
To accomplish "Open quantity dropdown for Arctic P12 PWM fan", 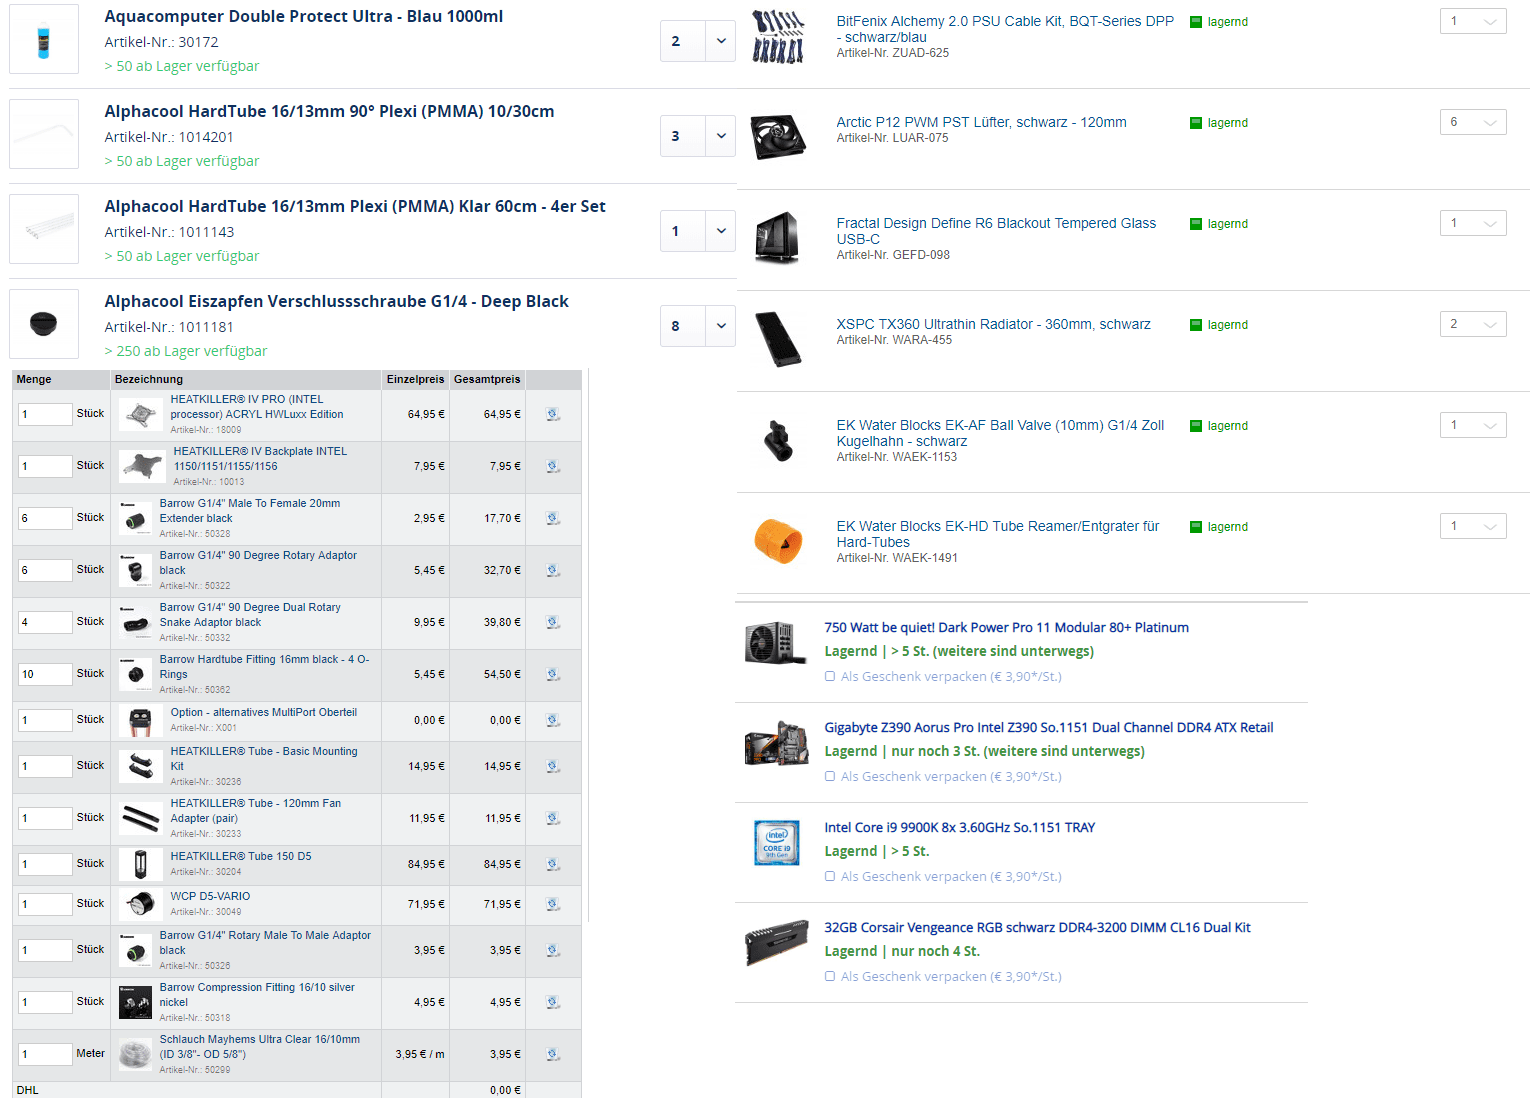I will coord(1473,122).
